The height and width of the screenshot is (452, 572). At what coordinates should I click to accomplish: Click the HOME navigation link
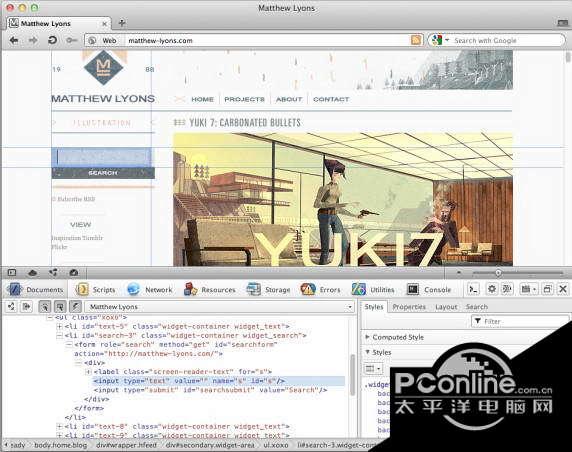[202, 99]
